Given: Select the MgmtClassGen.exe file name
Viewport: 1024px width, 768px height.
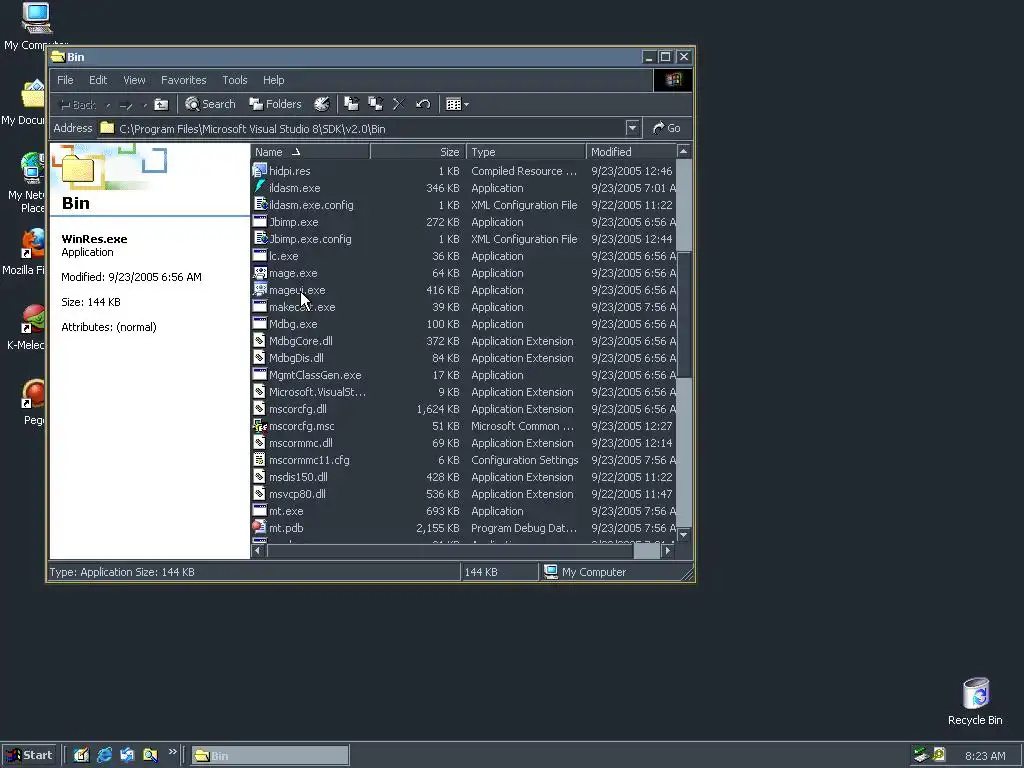Looking at the screenshot, I should (315, 375).
